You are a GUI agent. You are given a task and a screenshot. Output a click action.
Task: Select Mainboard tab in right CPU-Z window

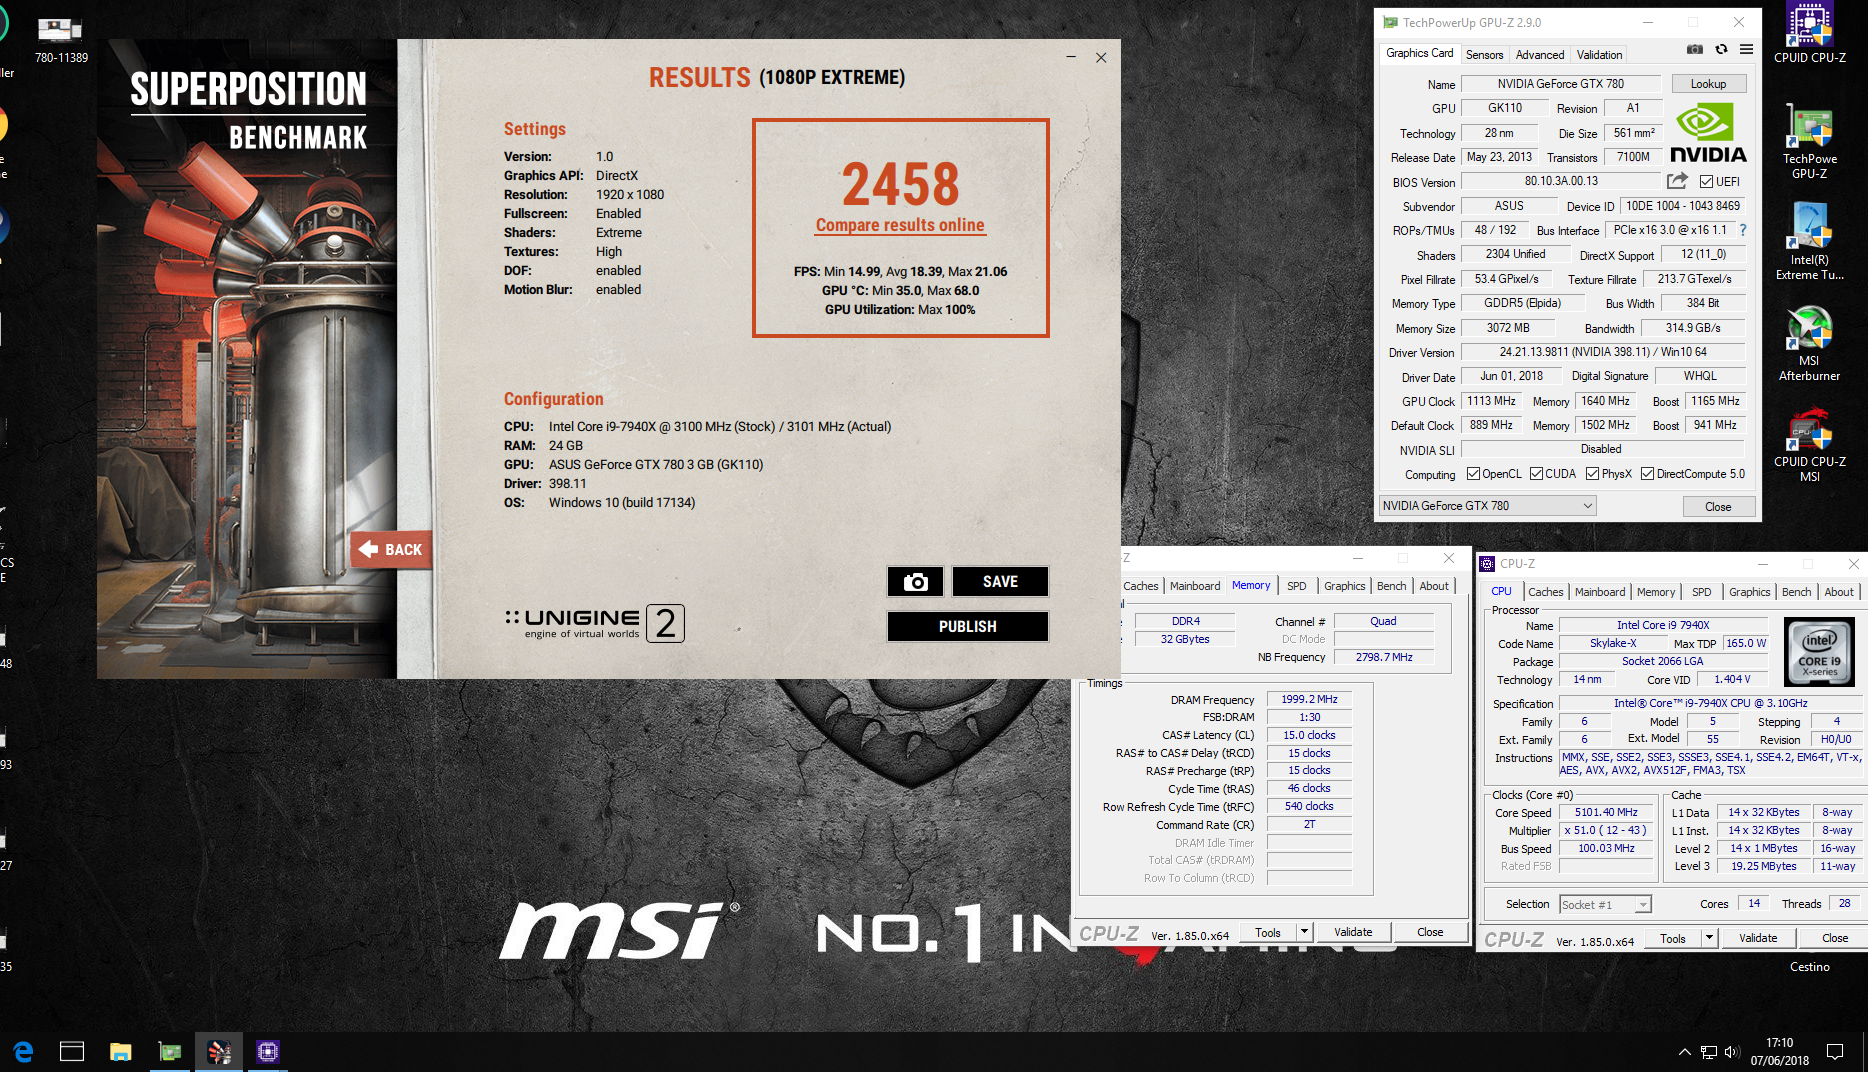click(x=1600, y=592)
